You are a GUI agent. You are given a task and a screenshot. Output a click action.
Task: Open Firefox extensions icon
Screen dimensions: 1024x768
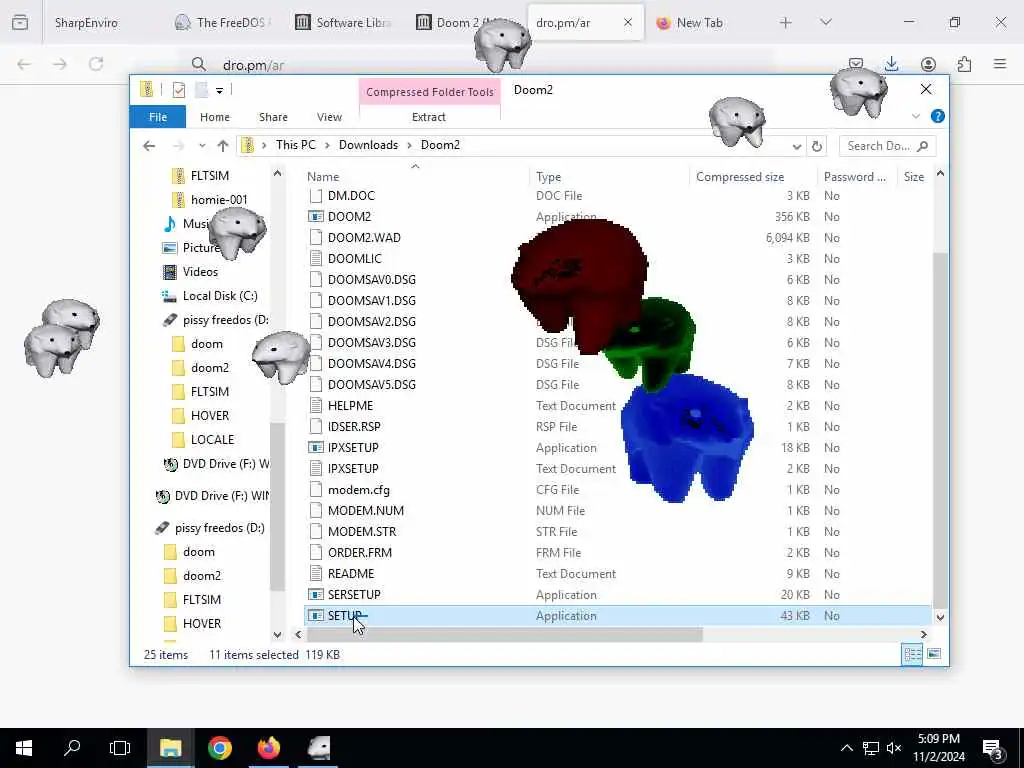click(964, 64)
